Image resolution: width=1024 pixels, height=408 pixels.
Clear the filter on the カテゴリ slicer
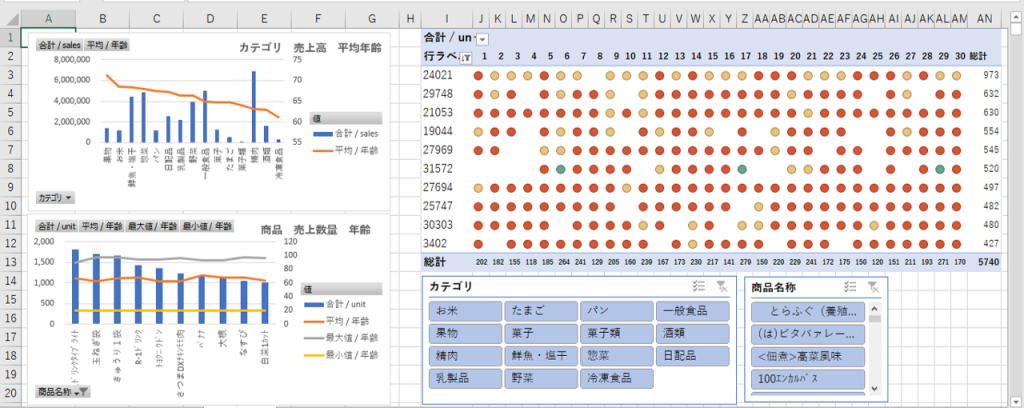[721, 286]
